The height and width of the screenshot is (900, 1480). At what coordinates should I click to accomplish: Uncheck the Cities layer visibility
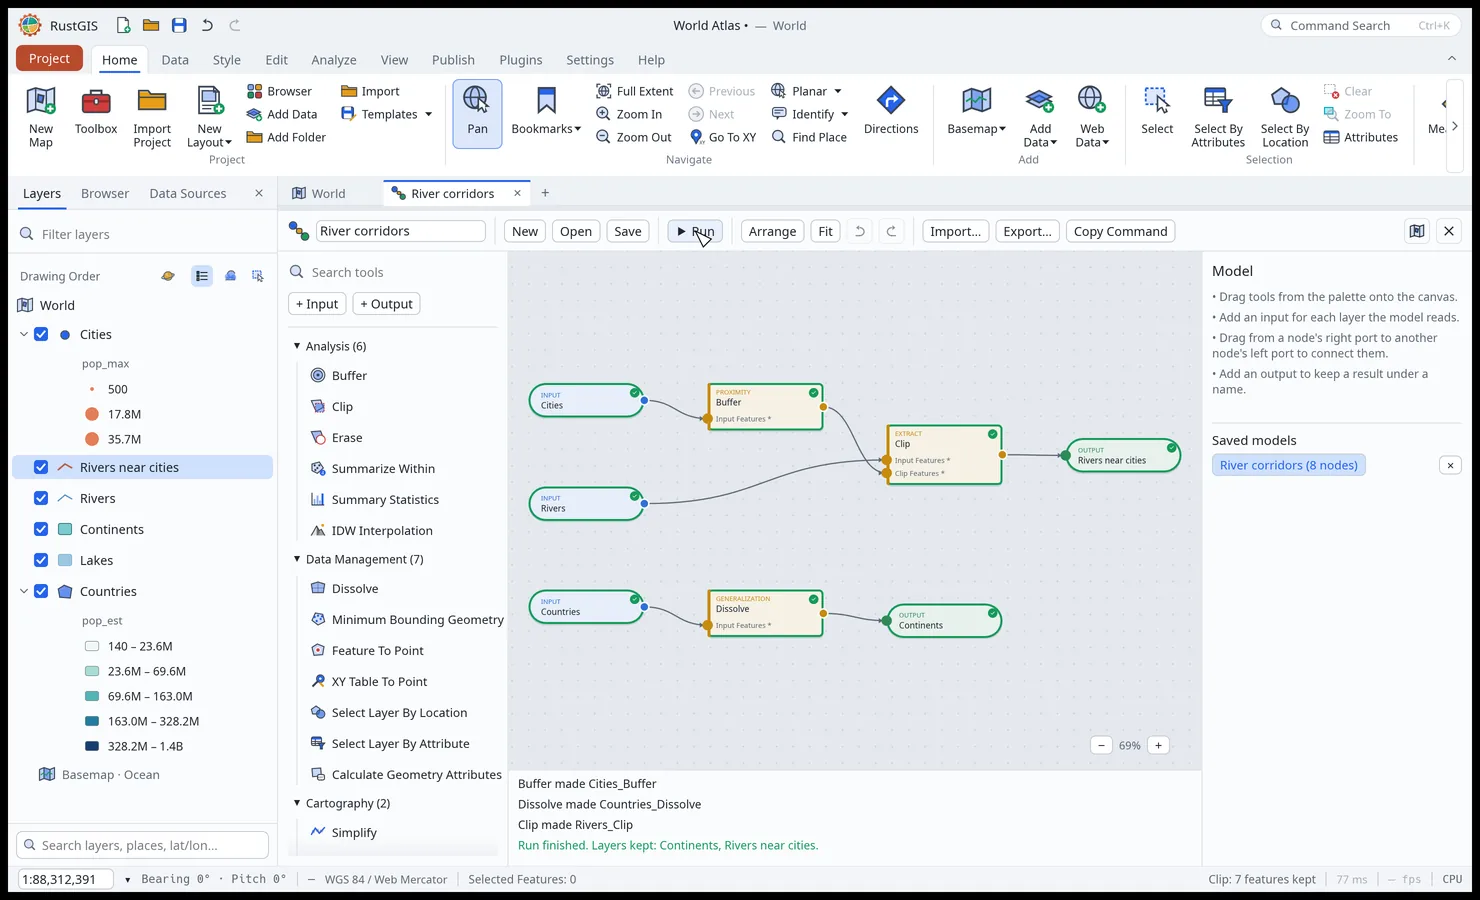[x=41, y=335]
